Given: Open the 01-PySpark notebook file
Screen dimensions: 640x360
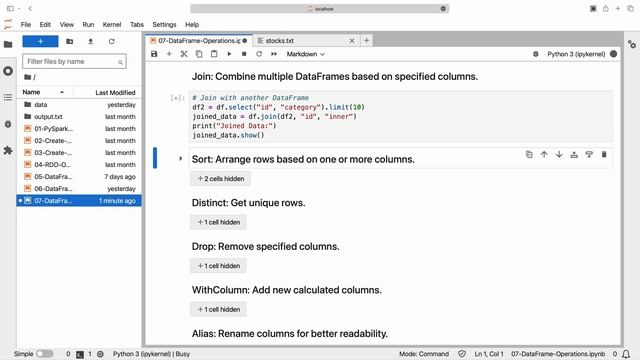Looking at the screenshot, I should [79, 129].
